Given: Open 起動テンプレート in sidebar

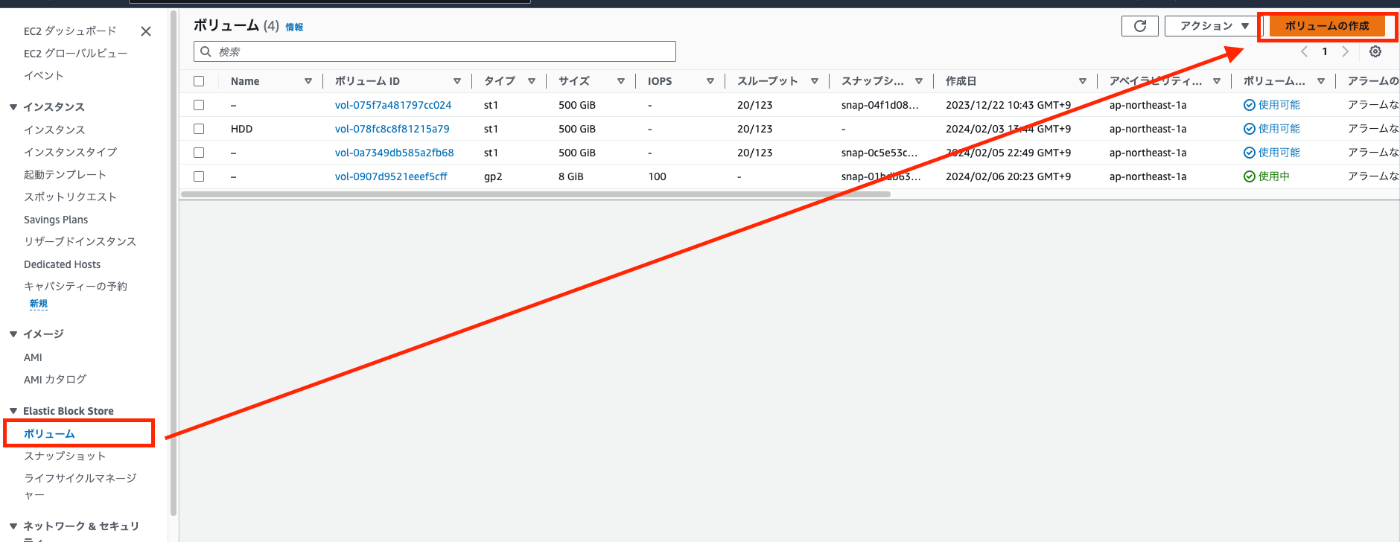Looking at the screenshot, I should coord(65,174).
